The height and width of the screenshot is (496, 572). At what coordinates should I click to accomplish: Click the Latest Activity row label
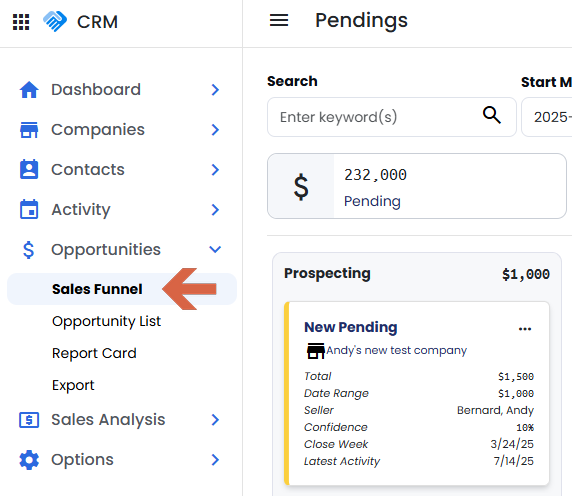click(x=342, y=461)
